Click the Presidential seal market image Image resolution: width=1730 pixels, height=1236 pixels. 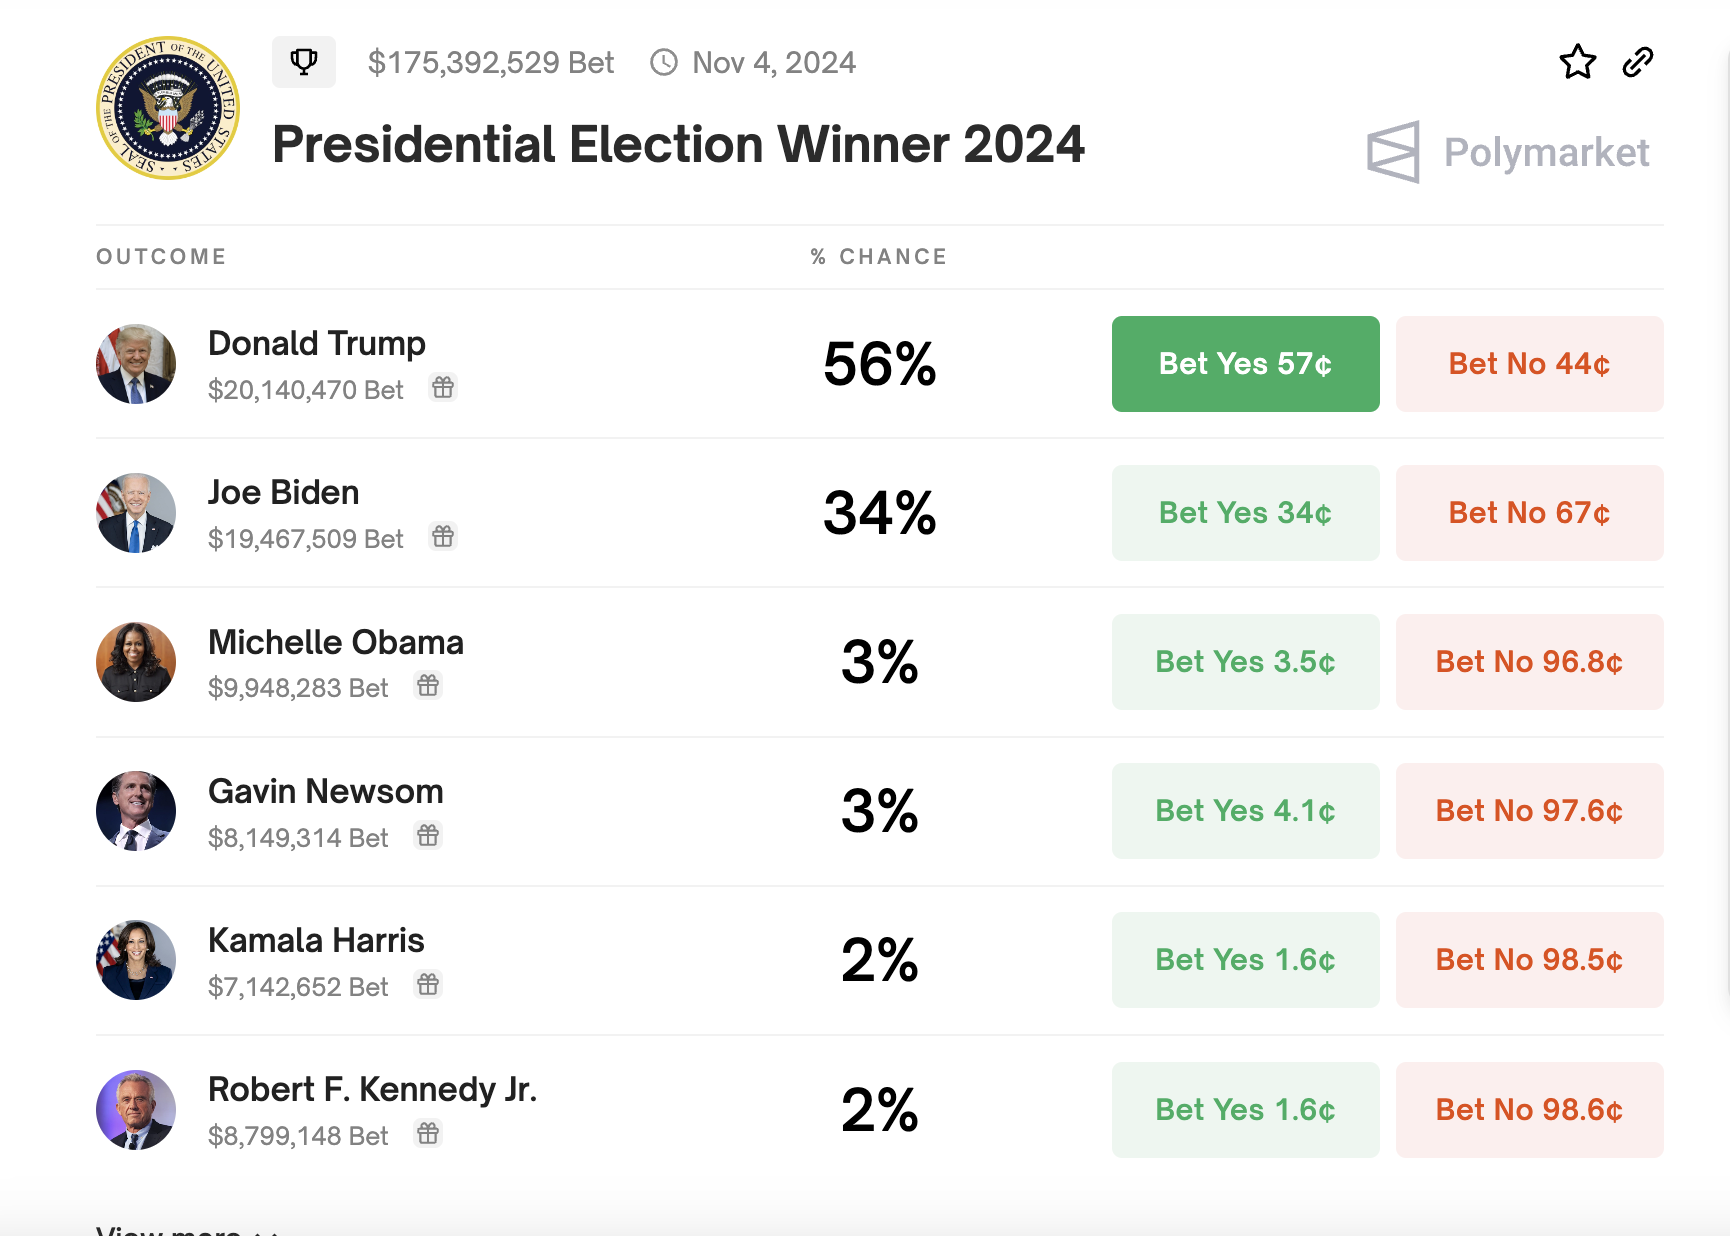point(168,108)
